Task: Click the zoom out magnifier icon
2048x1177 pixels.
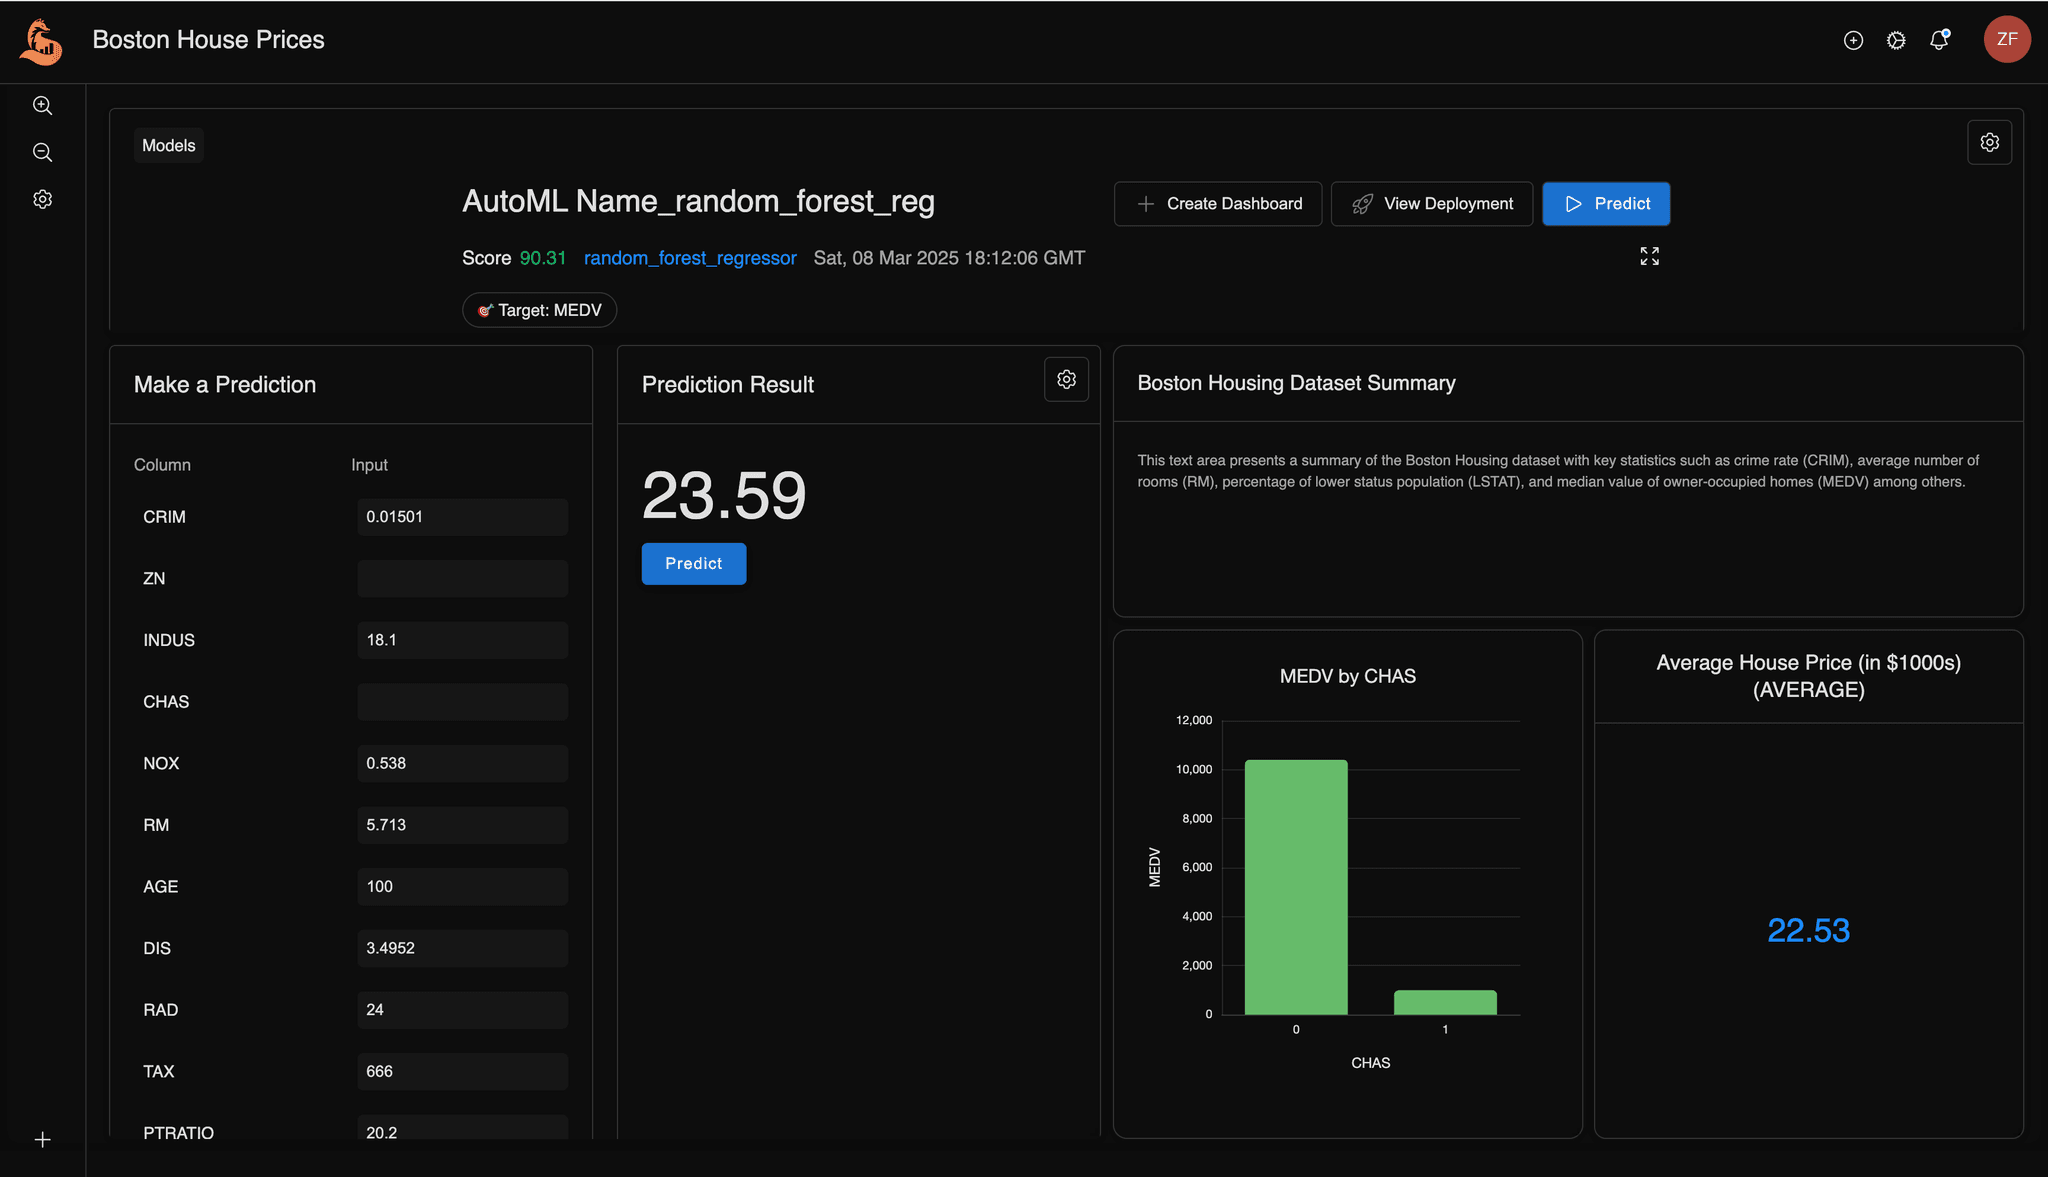Action: point(42,152)
